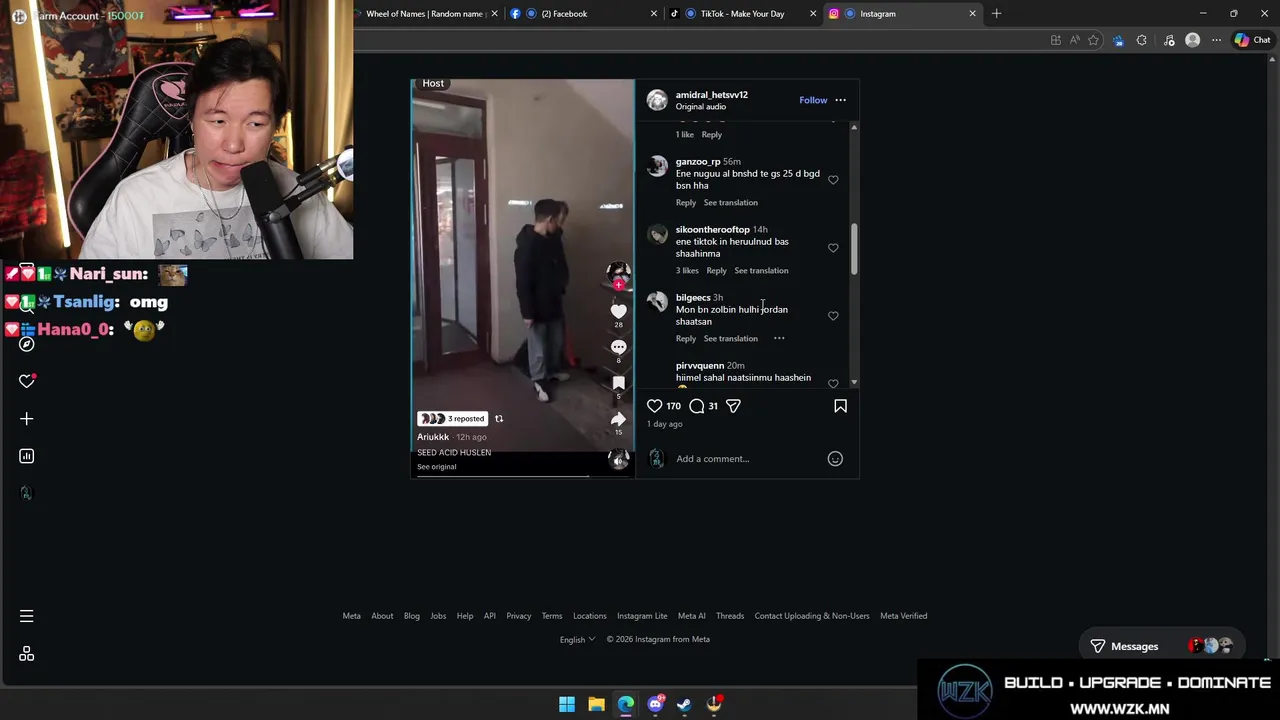Open the post's comment bubble icon
Screen dimensions: 1280x720
(x=697, y=406)
